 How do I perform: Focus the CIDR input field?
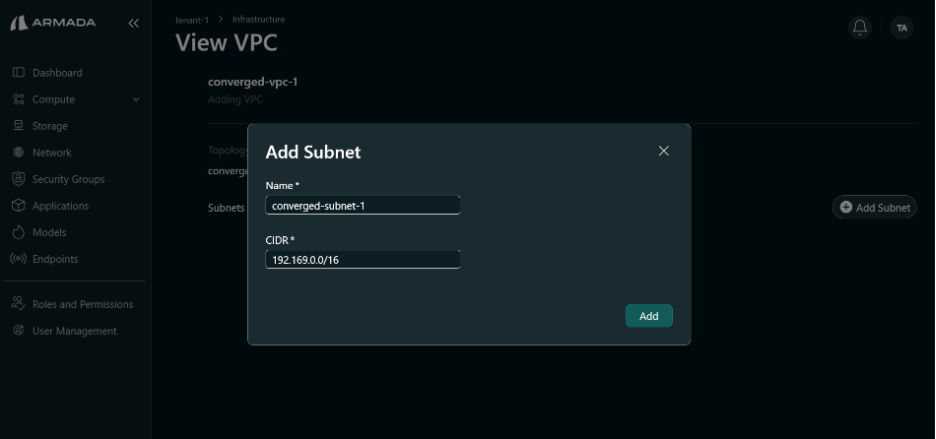tap(362, 259)
